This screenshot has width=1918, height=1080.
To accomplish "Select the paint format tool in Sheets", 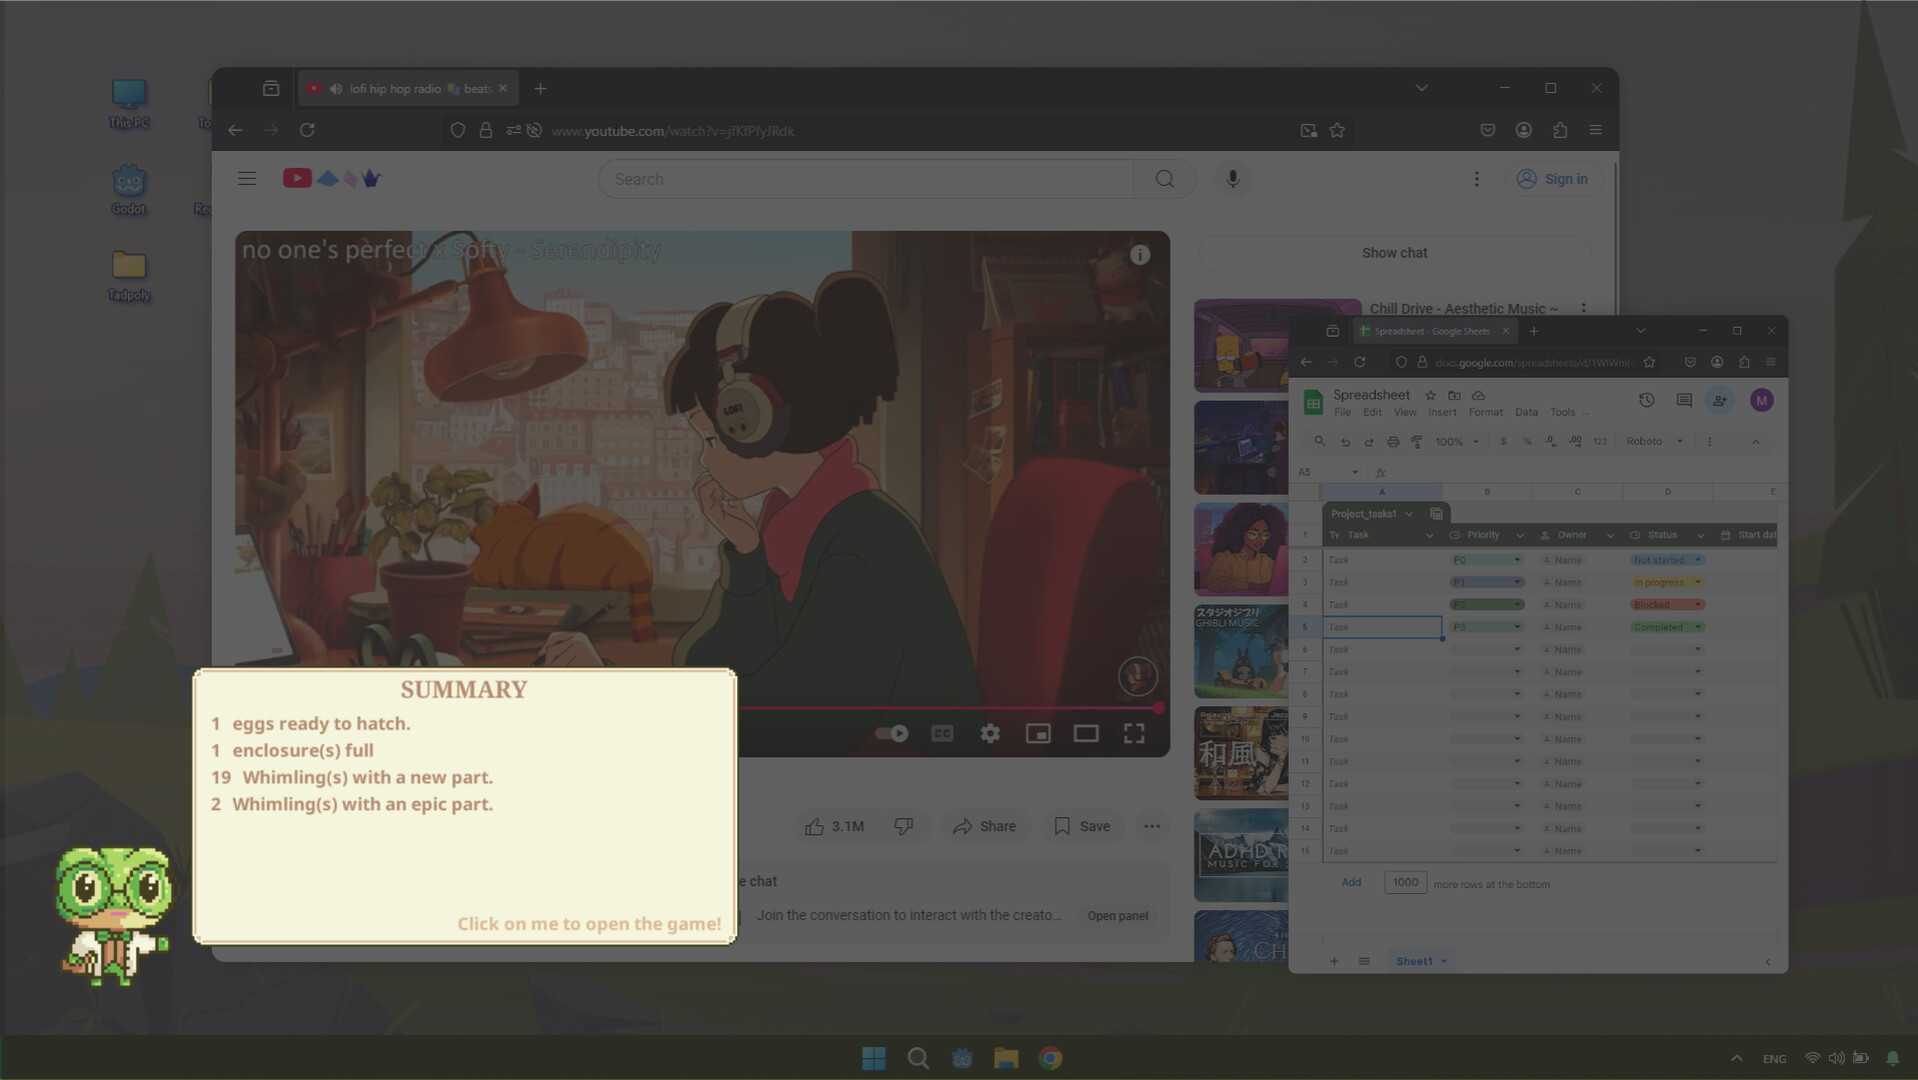I will point(1416,441).
